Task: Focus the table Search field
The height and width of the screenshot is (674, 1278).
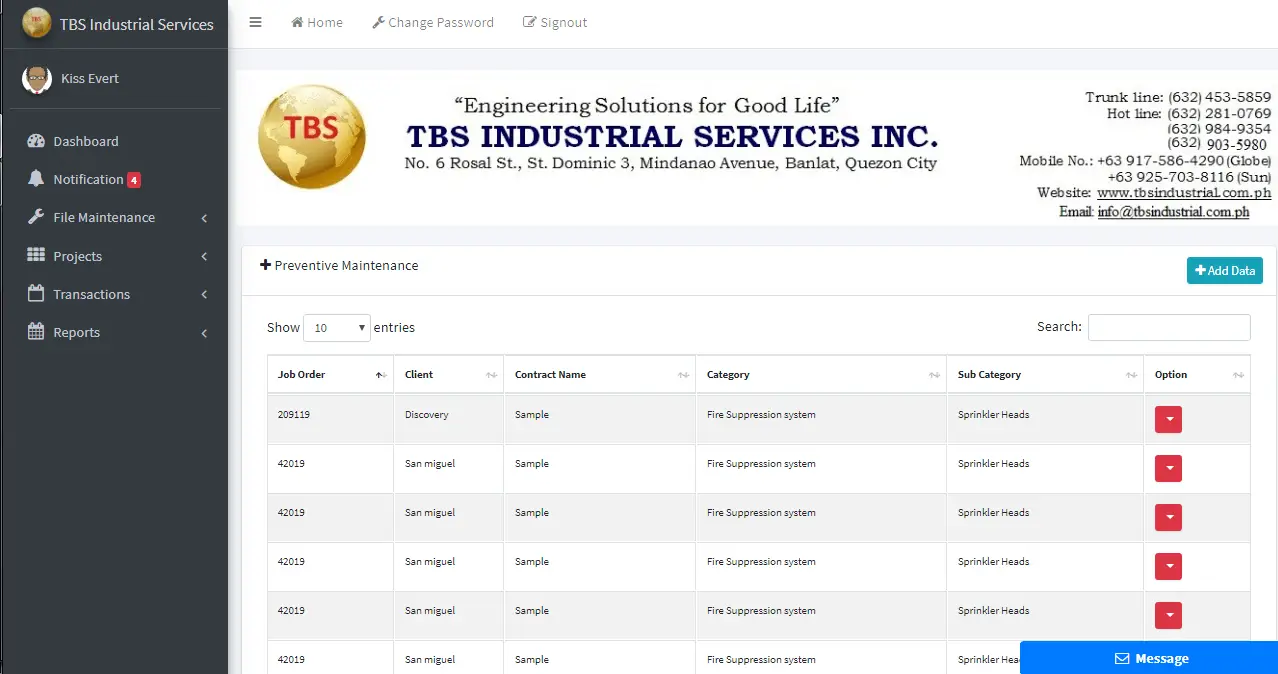Action: click(x=1169, y=327)
